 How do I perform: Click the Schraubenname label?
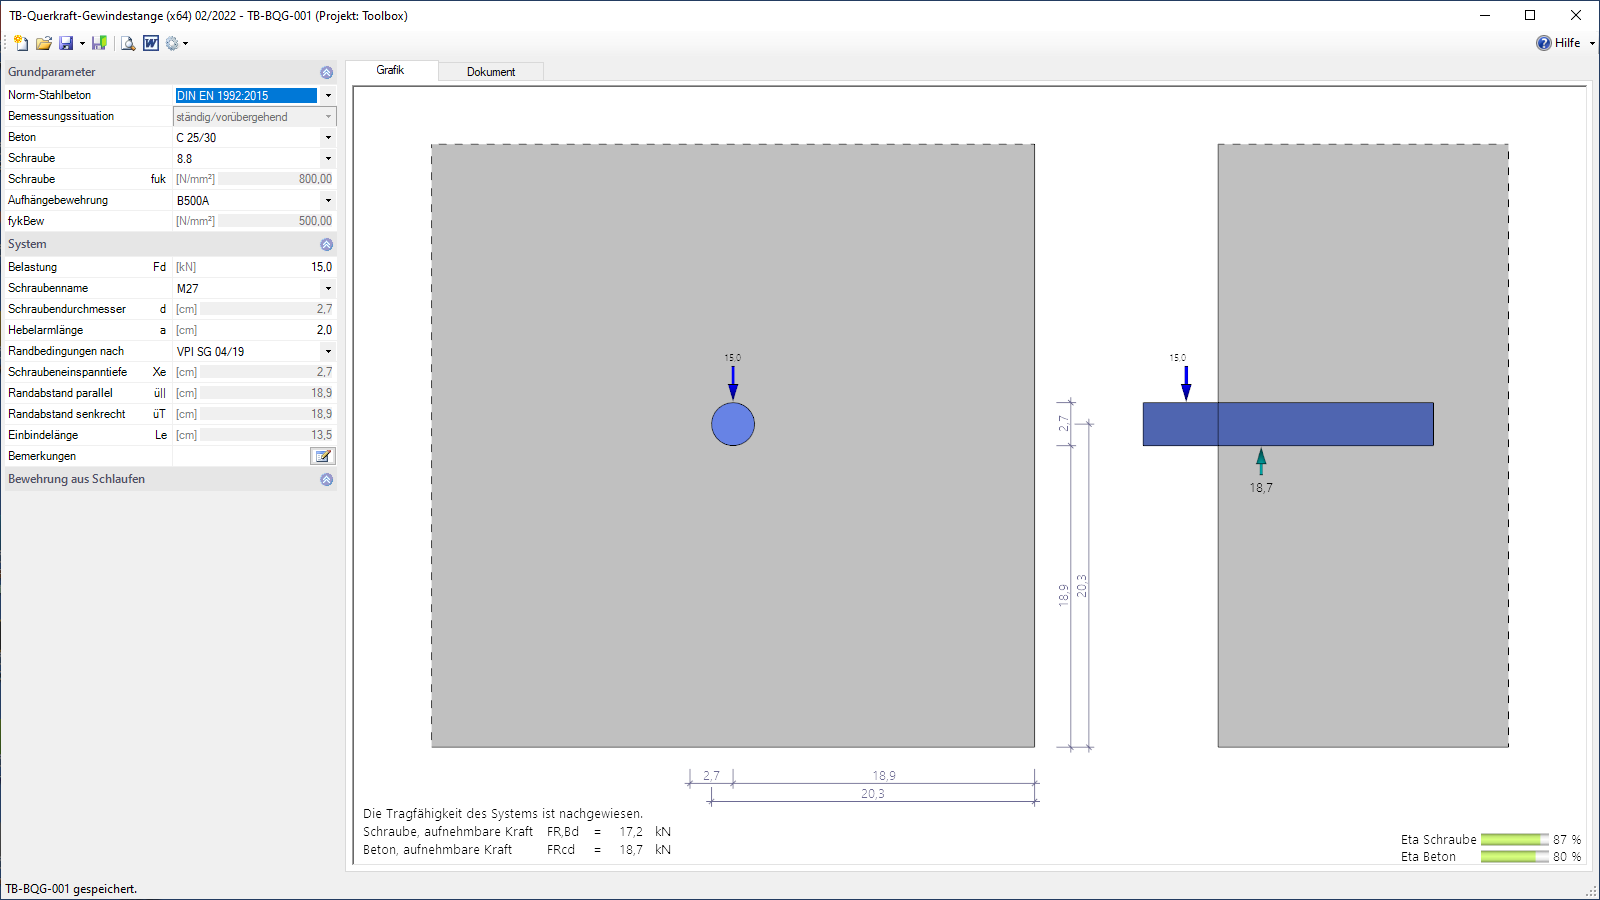tap(48, 288)
